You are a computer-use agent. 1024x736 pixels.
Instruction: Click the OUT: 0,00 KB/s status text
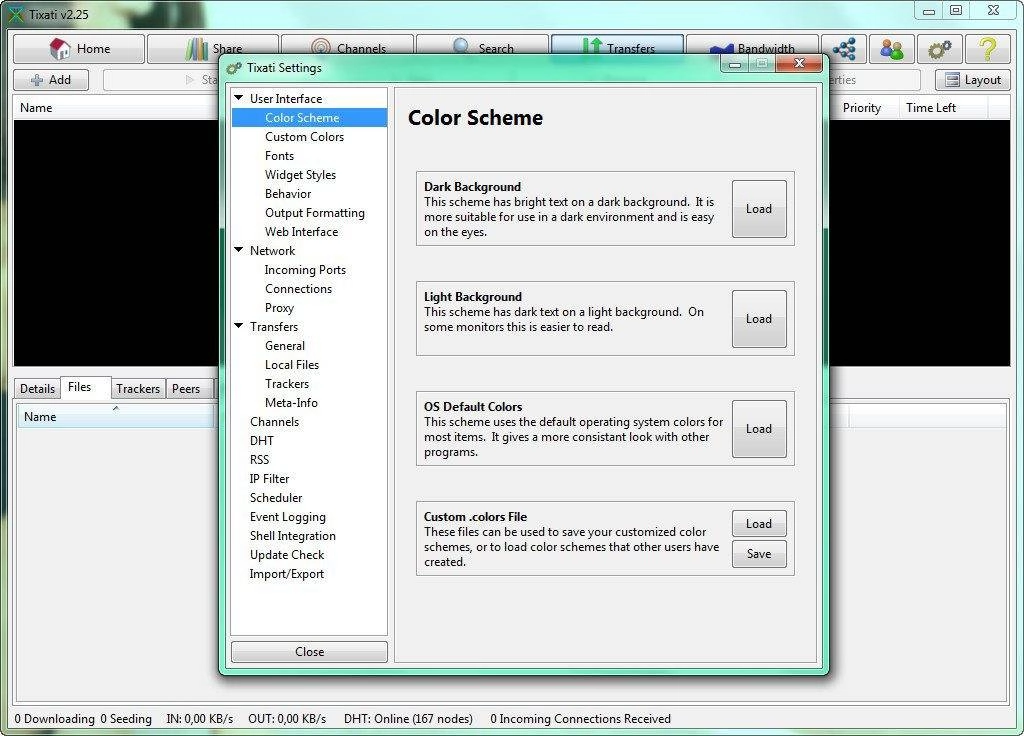click(287, 719)
